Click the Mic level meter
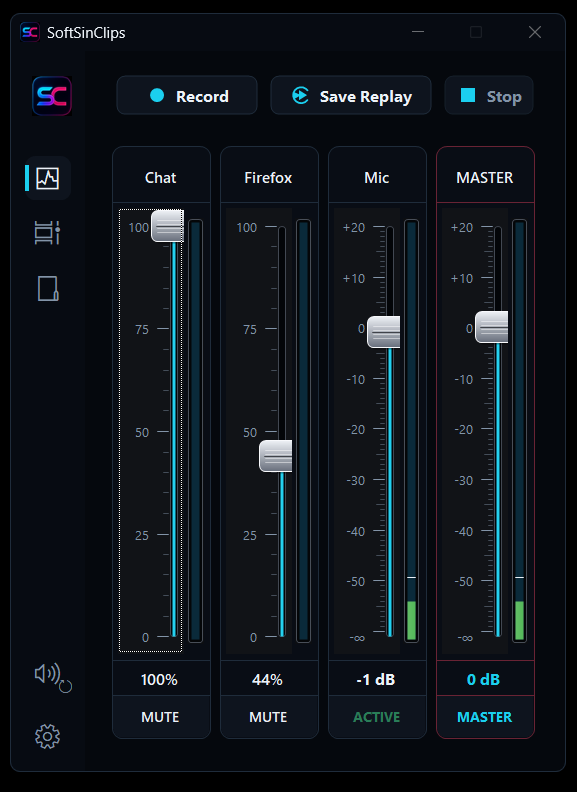The image size is (577, 792). click(411, 431)
